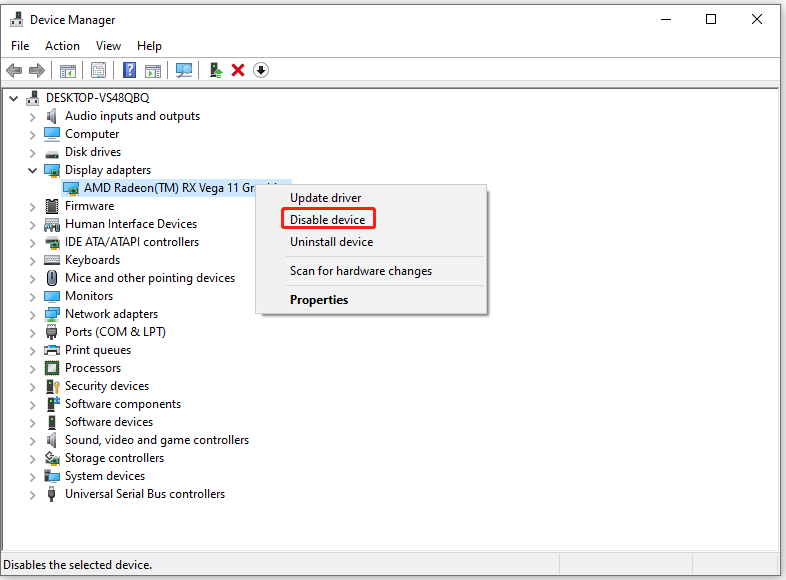
Task: Click the Universal Serial Bus controllers icon
Action: click(51, 494)
